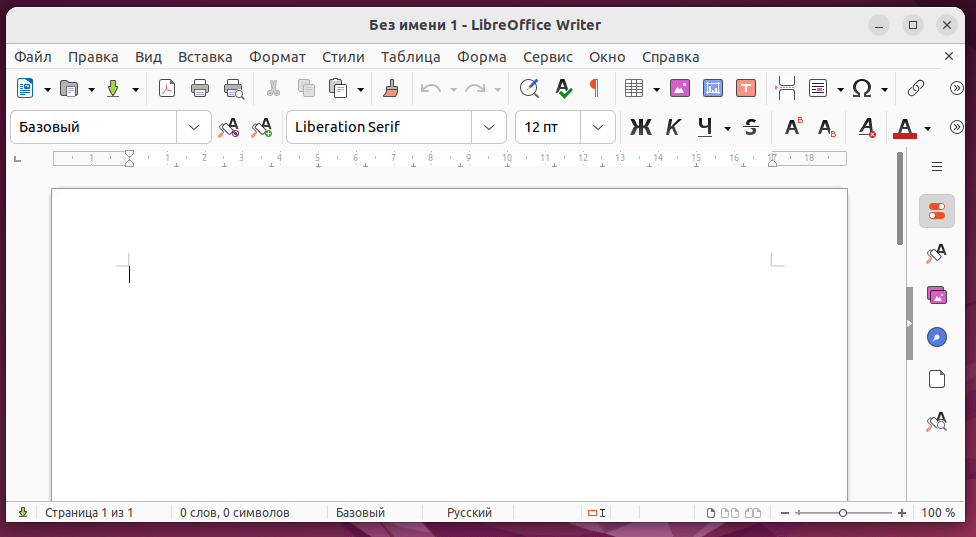The image size is (976, 537).
Task: Click Update selected style icon
Action: click(x=228, y=127)
